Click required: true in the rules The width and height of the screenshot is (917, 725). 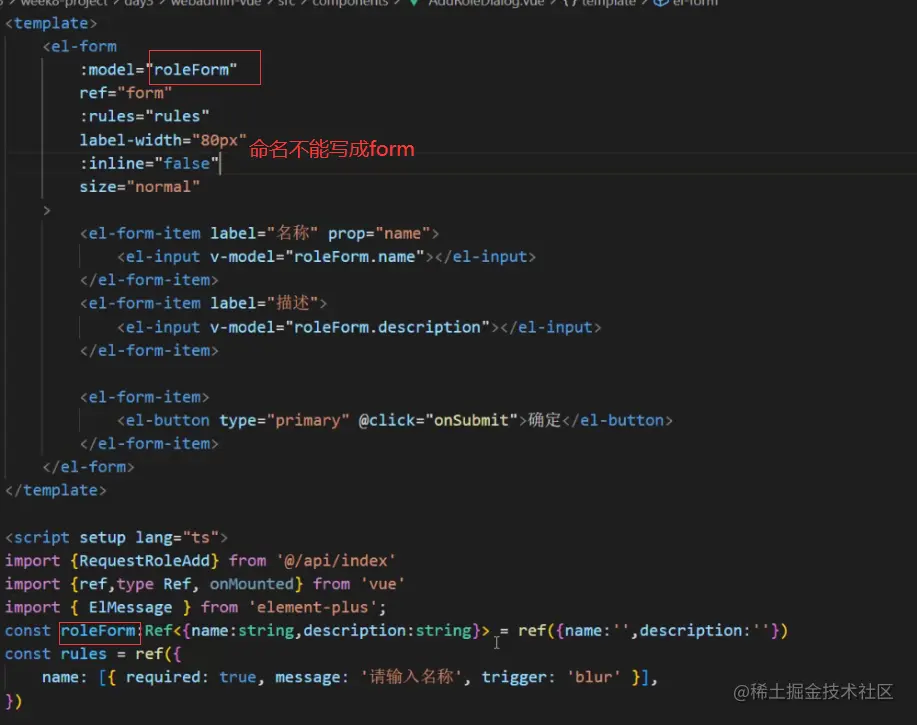pos(191,678)
